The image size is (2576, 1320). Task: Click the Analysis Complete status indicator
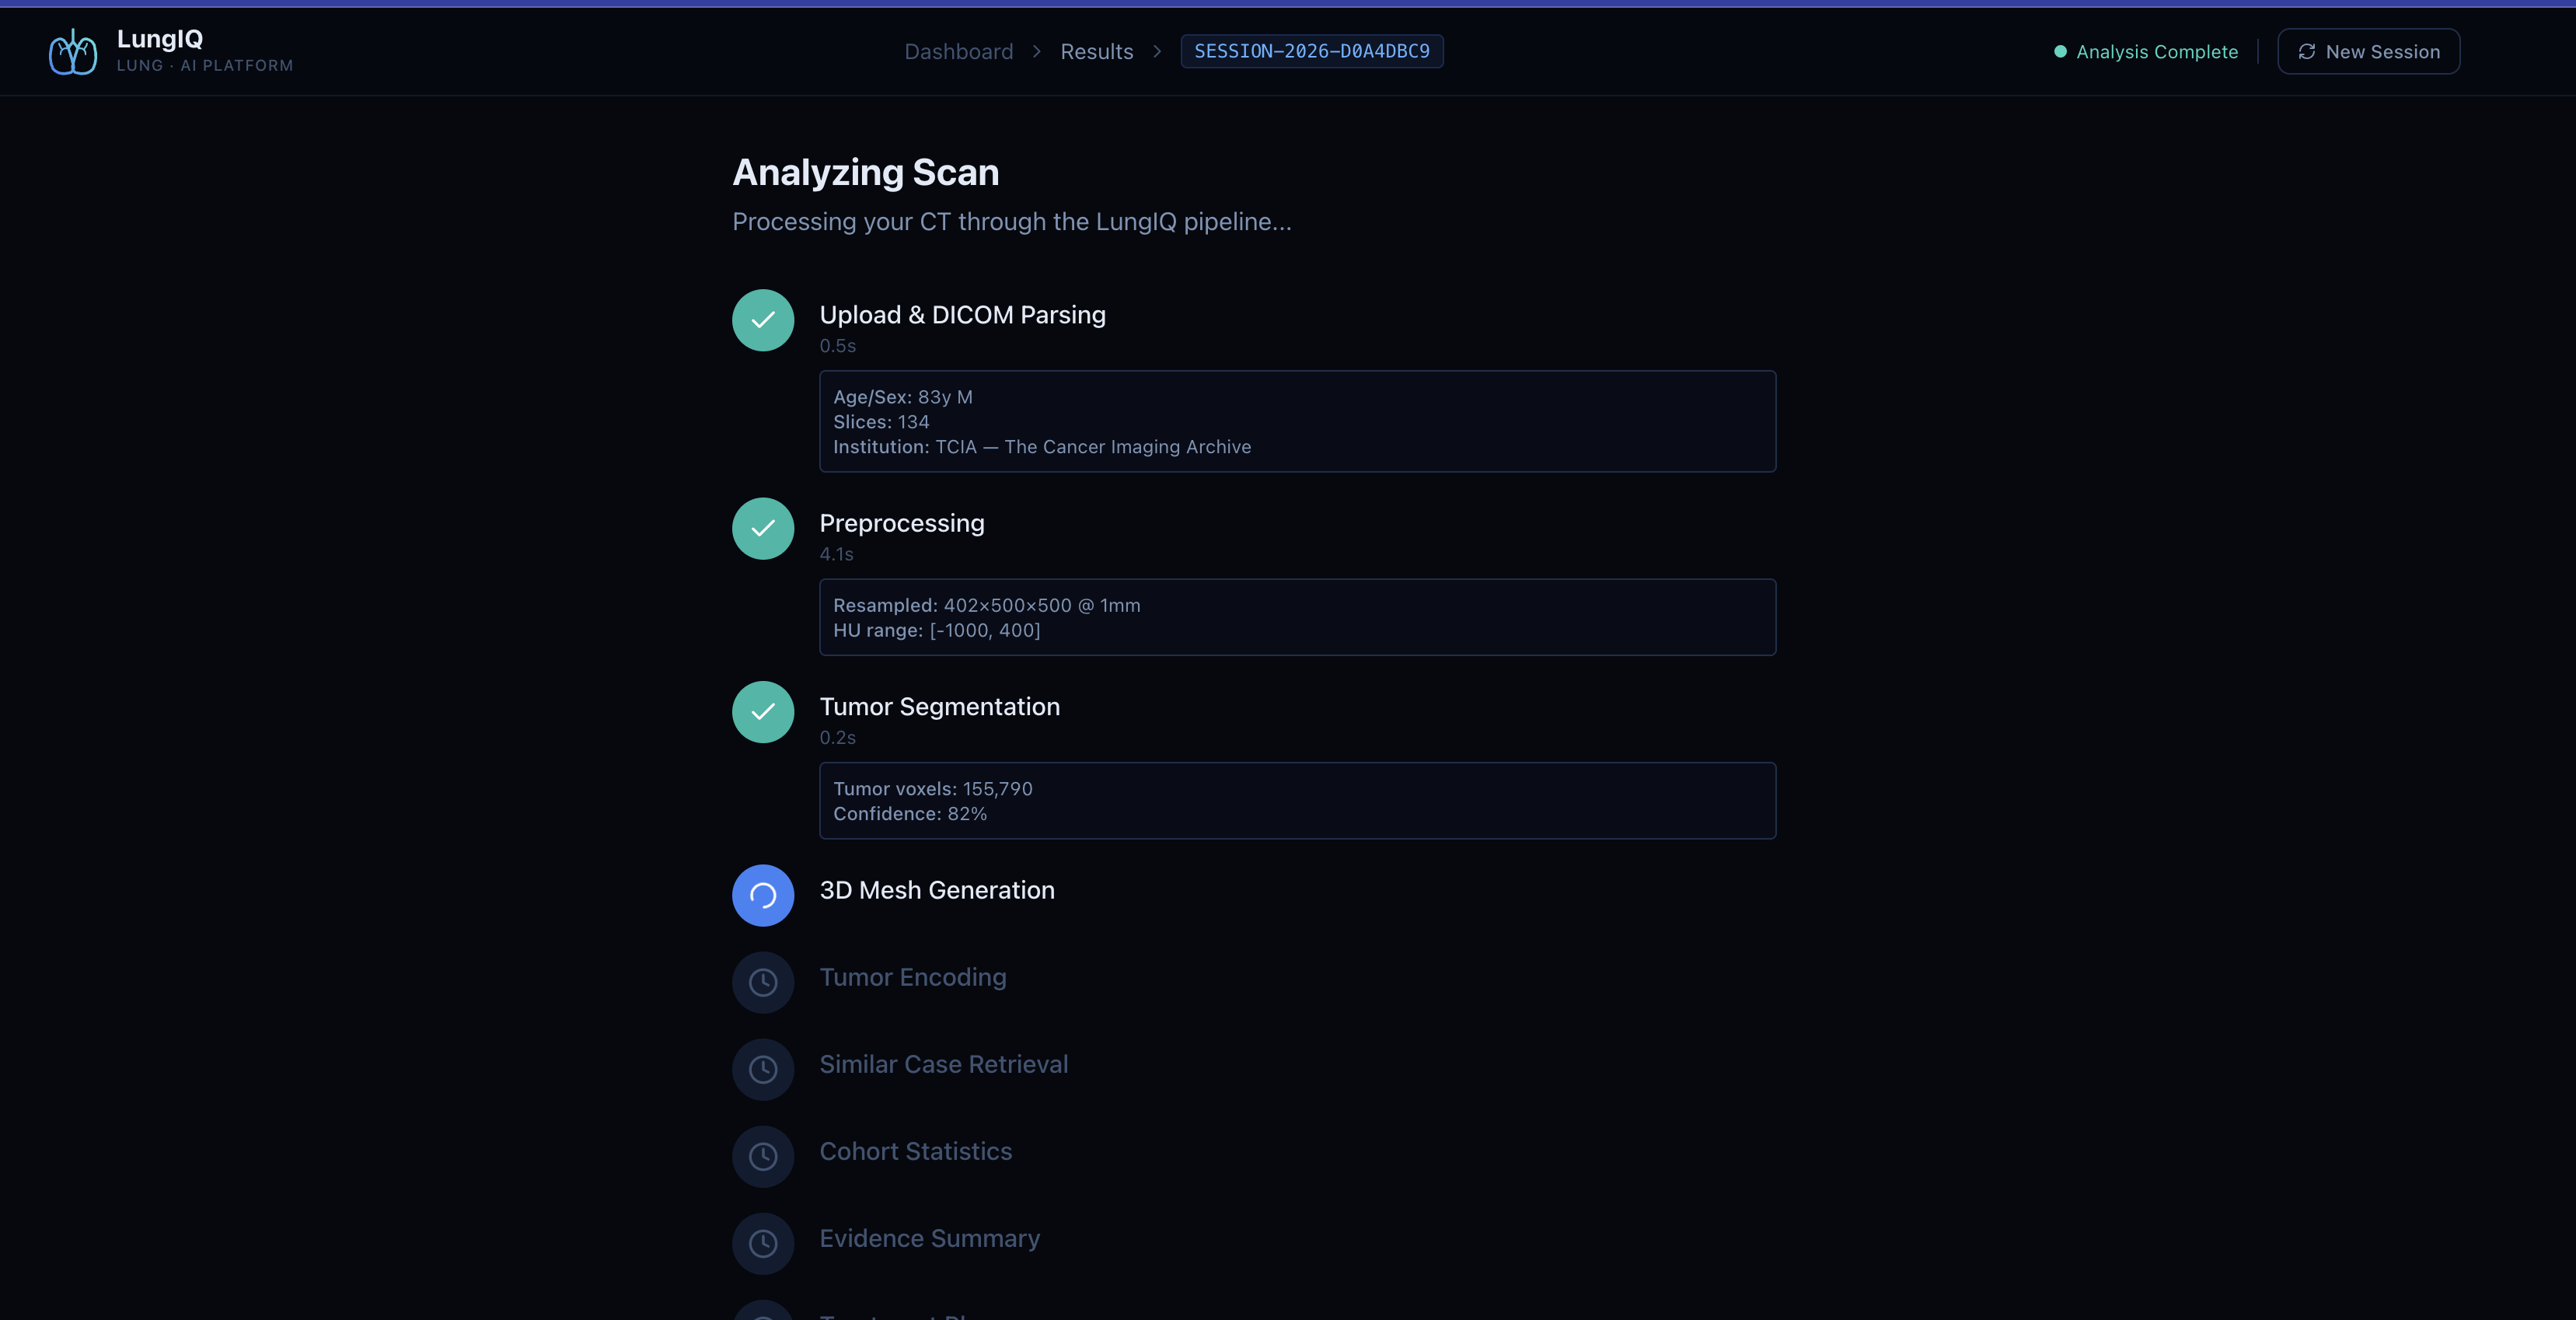coord(2145,51)
